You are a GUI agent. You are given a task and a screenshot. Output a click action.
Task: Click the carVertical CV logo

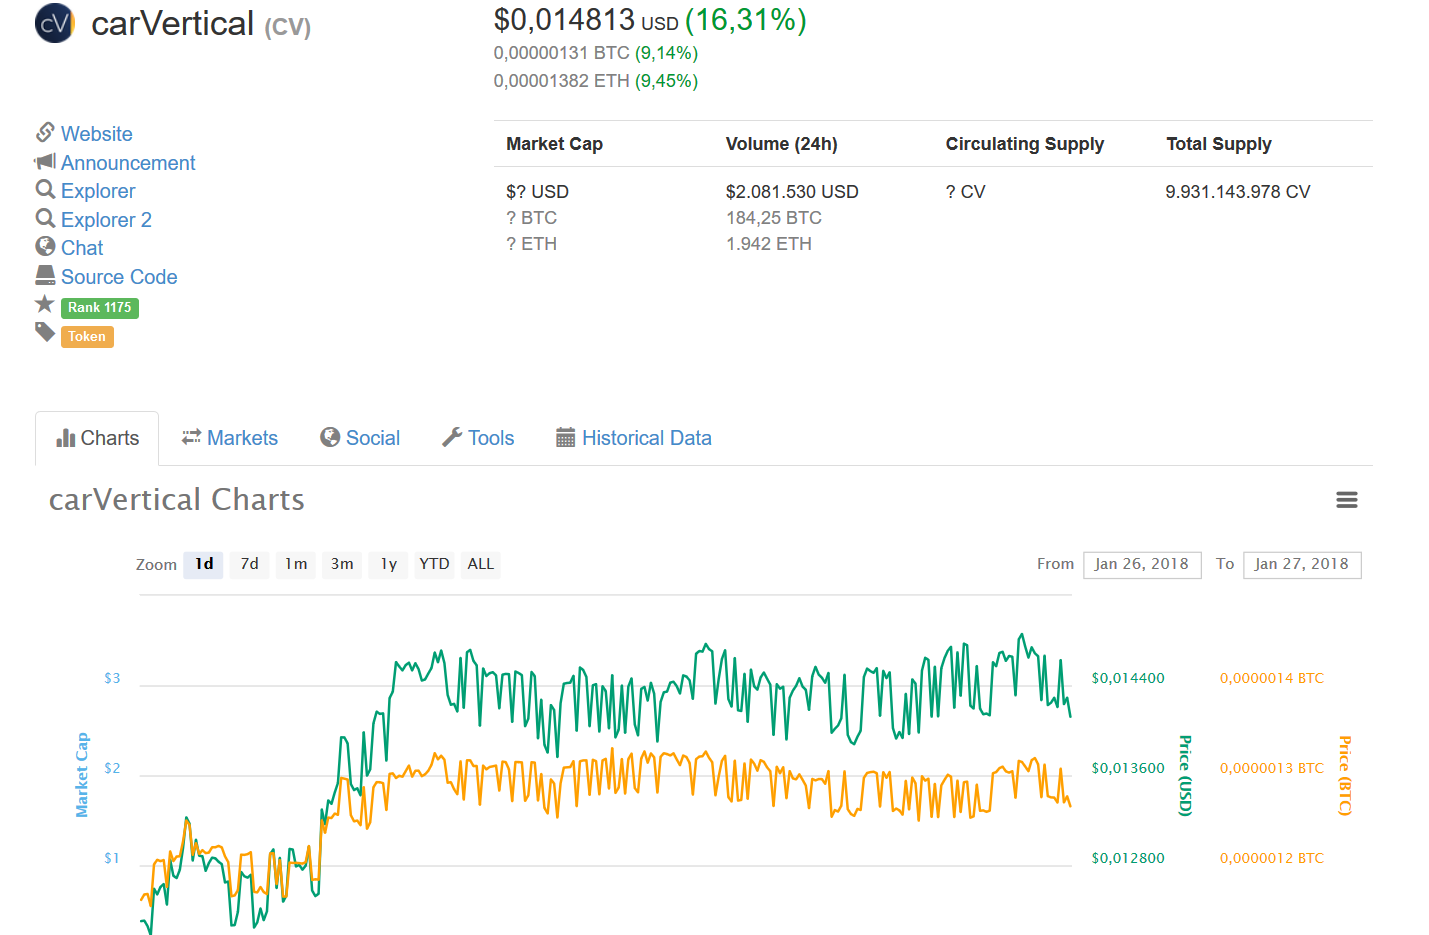click(x=54, y=23)
